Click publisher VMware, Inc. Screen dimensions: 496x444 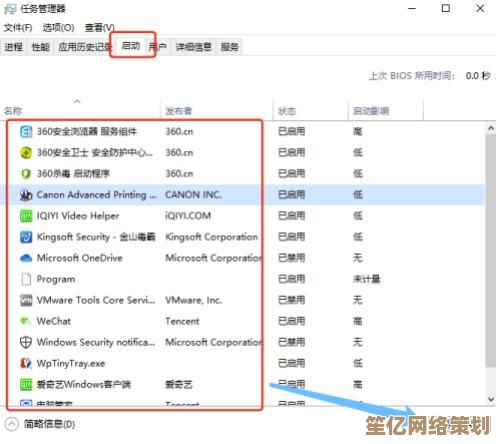click(194, 300)
